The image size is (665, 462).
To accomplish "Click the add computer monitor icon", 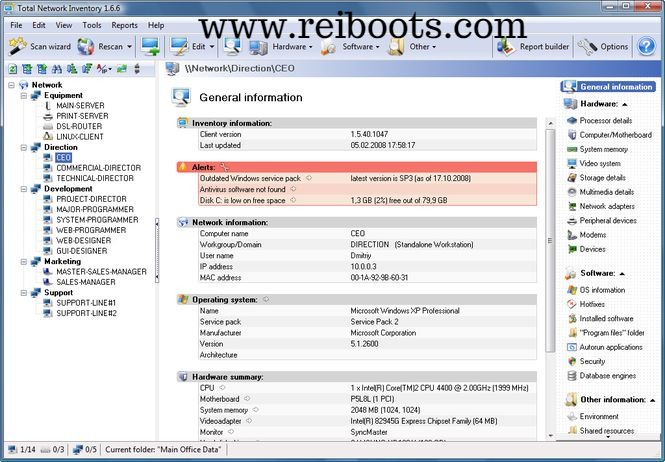I will pos(151,47).
